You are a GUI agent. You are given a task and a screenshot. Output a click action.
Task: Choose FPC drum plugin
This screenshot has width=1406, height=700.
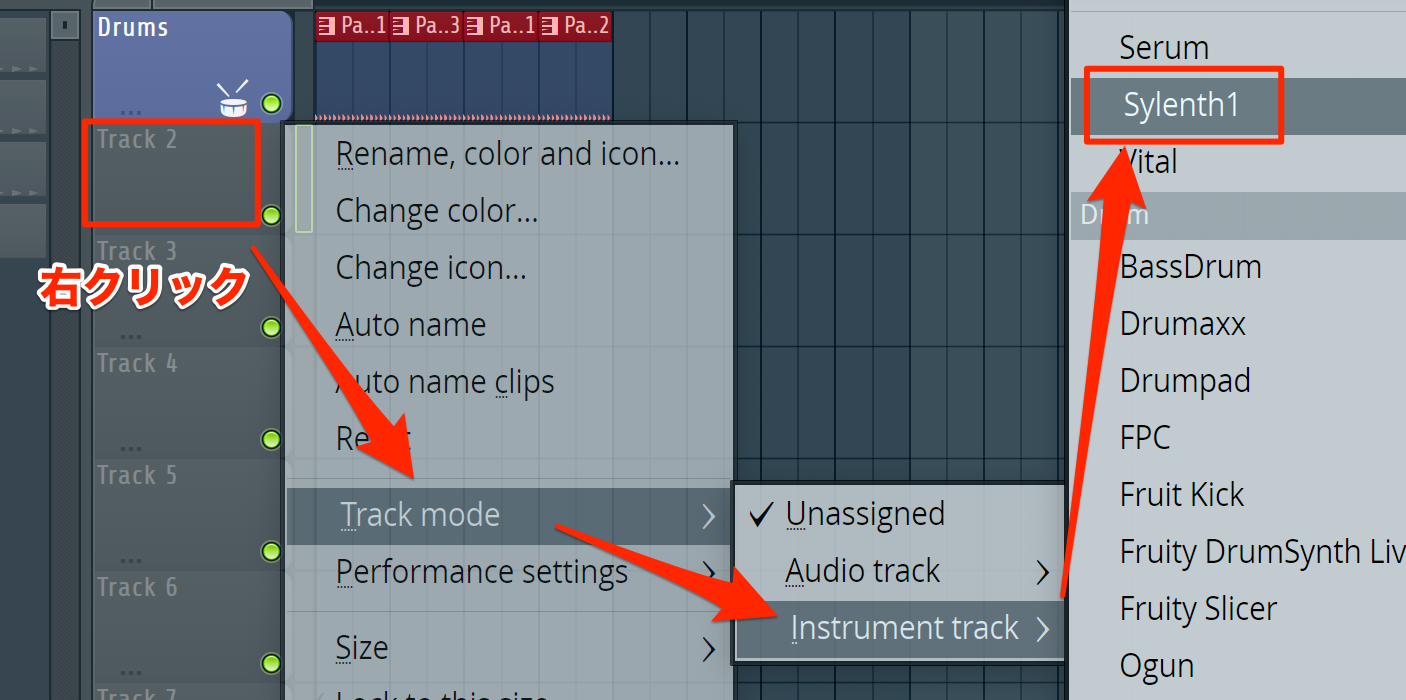(x=1145, y=437)
